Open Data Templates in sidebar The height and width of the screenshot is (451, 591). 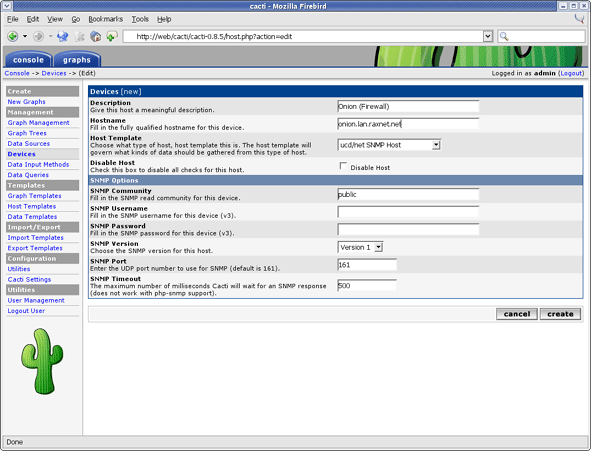click(x=32, y=217)
